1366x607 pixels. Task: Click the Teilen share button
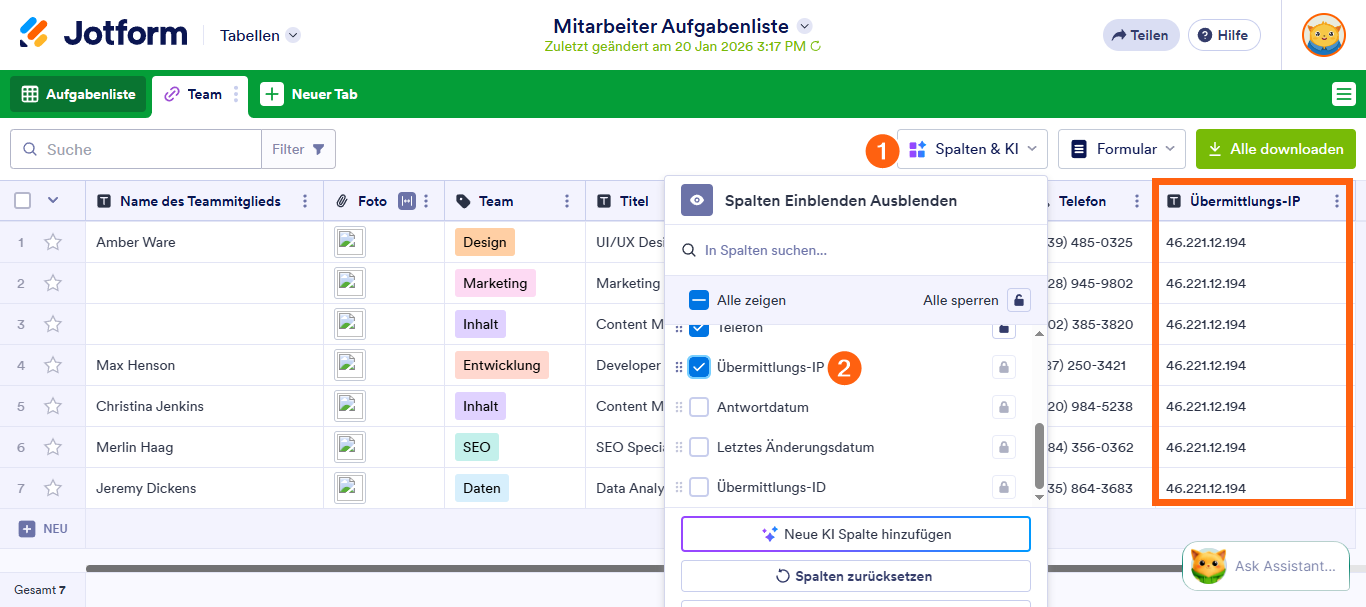(1141, 35)
